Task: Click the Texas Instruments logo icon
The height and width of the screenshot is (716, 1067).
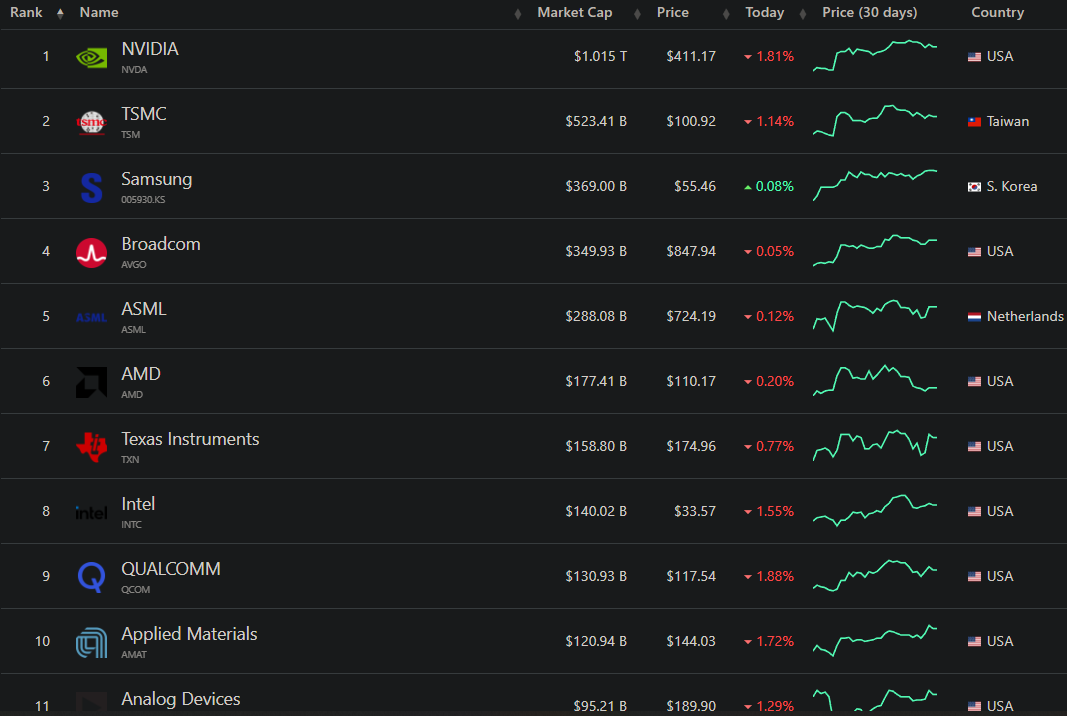Action: (91, 447)
